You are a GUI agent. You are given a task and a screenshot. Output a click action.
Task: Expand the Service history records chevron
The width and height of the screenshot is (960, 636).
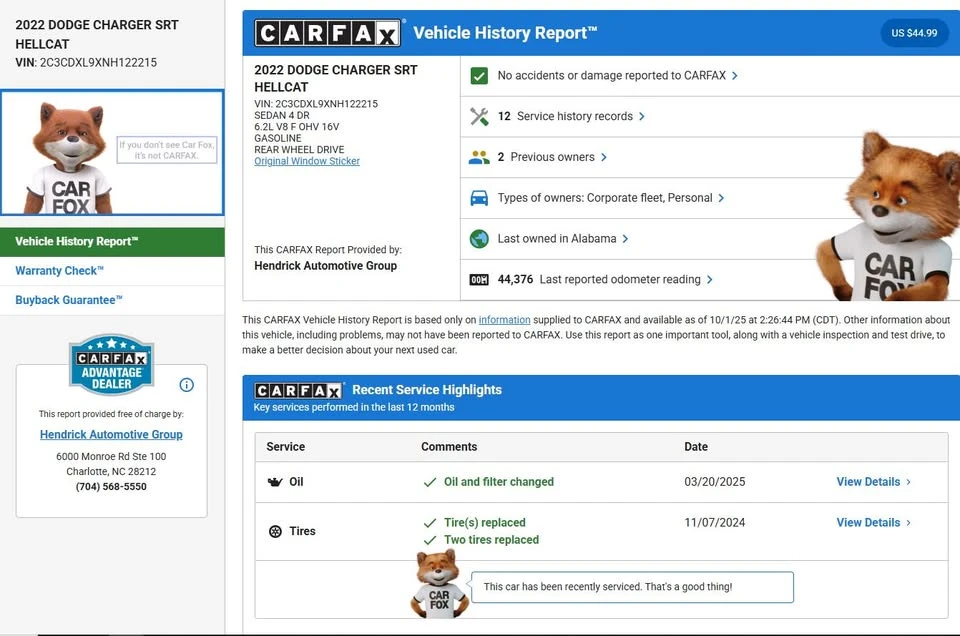[x=642, y=116]
